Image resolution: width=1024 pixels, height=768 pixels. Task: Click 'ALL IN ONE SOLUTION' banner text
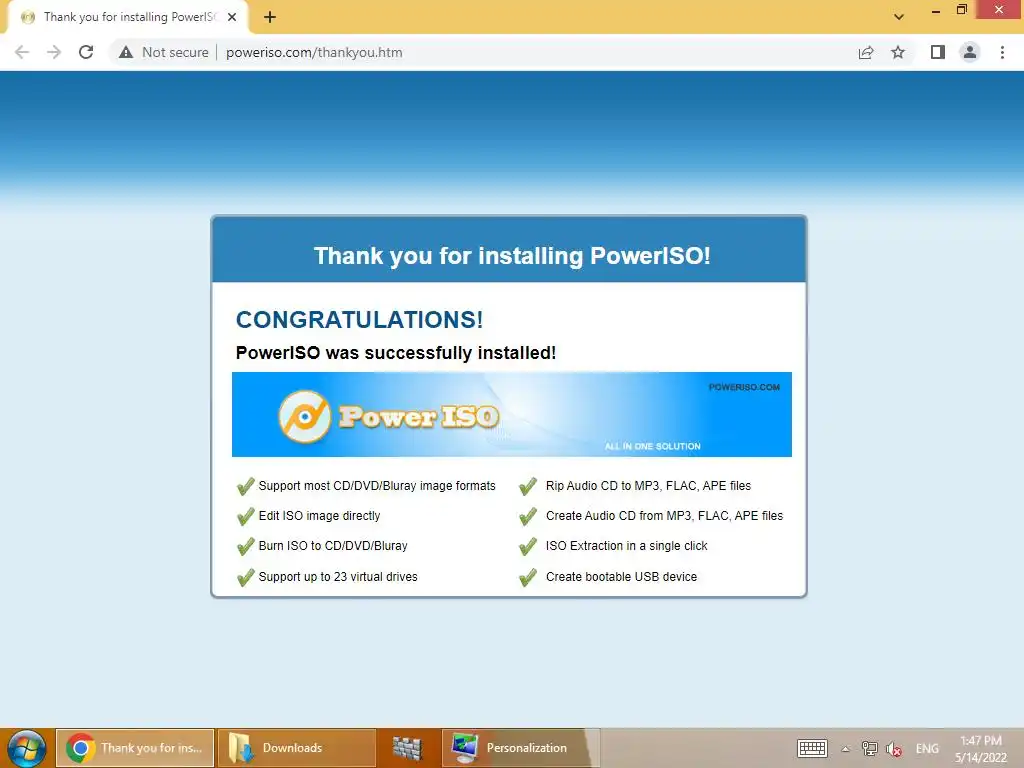pos(652,446)
